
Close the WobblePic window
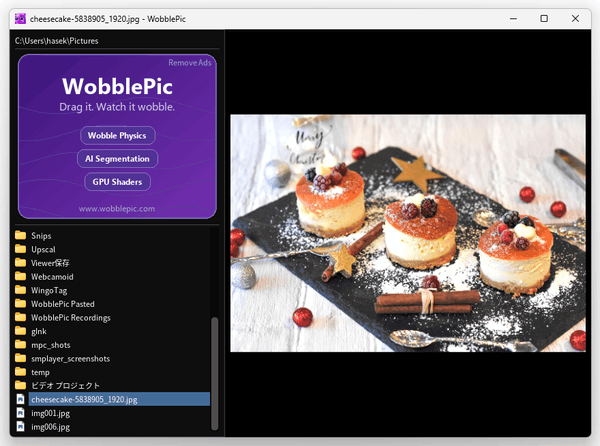point(575,19)
